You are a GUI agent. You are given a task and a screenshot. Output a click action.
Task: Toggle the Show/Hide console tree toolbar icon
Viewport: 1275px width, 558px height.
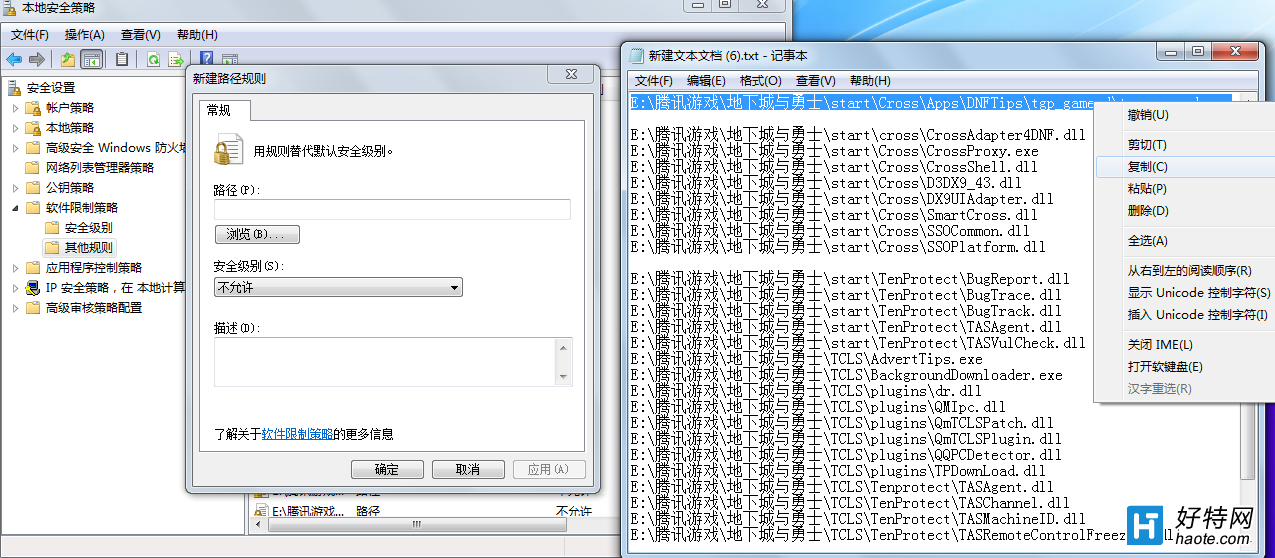pos(91,59)
